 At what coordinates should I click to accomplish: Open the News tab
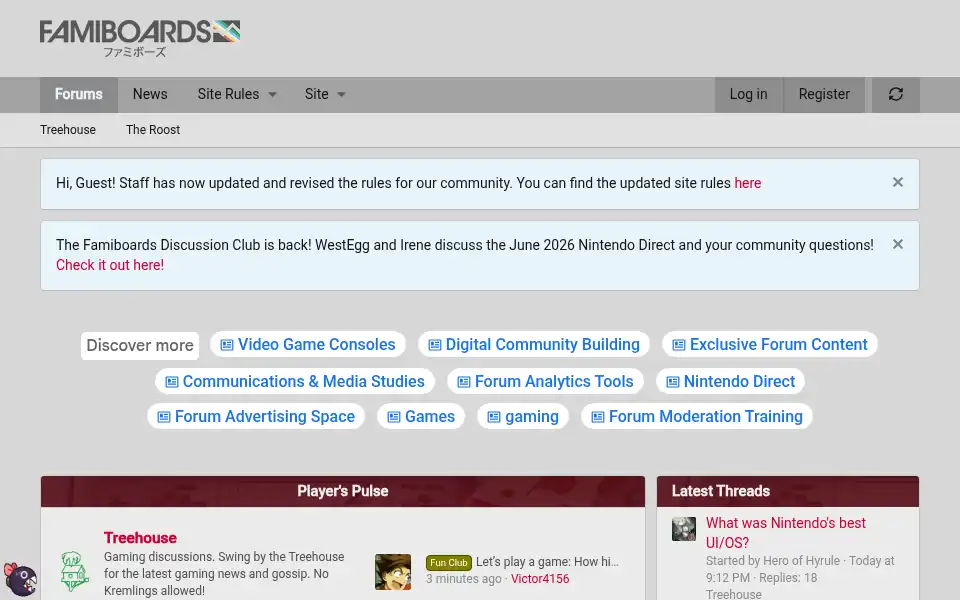click(x=150, y=94)
